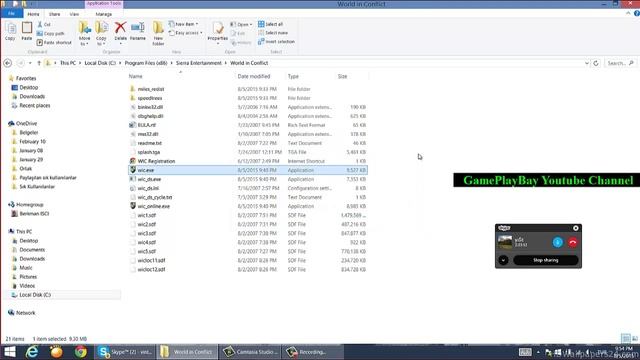
Task: Open the New item dropdown
Action: pyautogui.click(x=184, y=24)
